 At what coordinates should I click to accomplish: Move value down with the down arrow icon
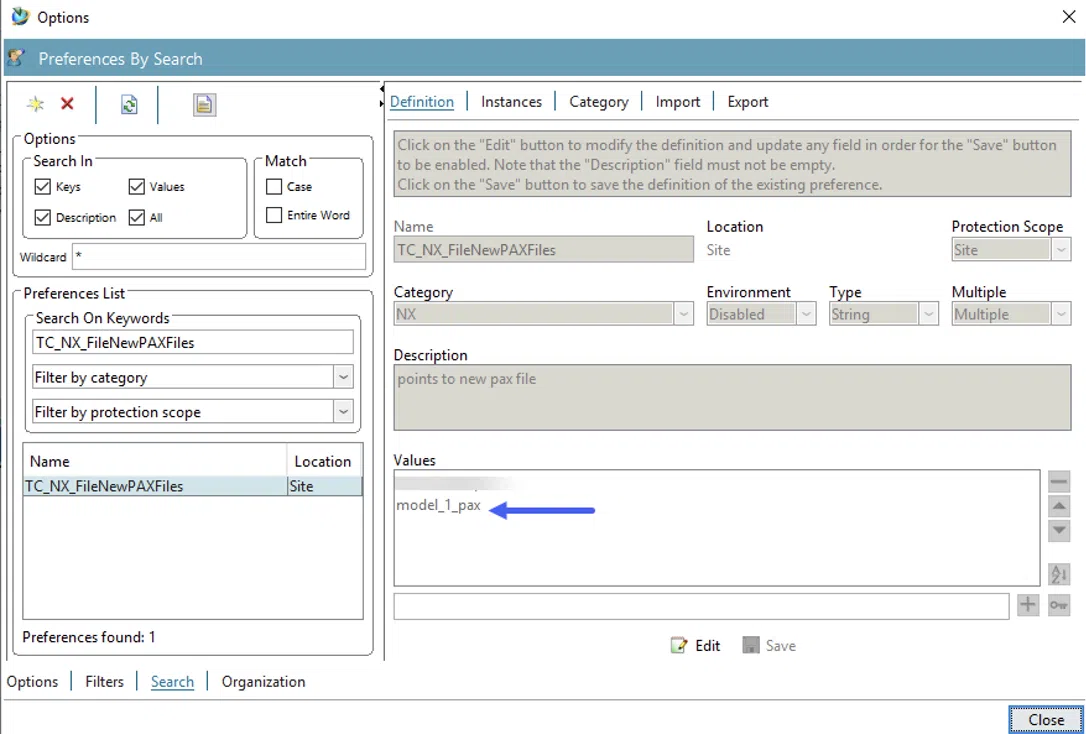point(1058,530)
